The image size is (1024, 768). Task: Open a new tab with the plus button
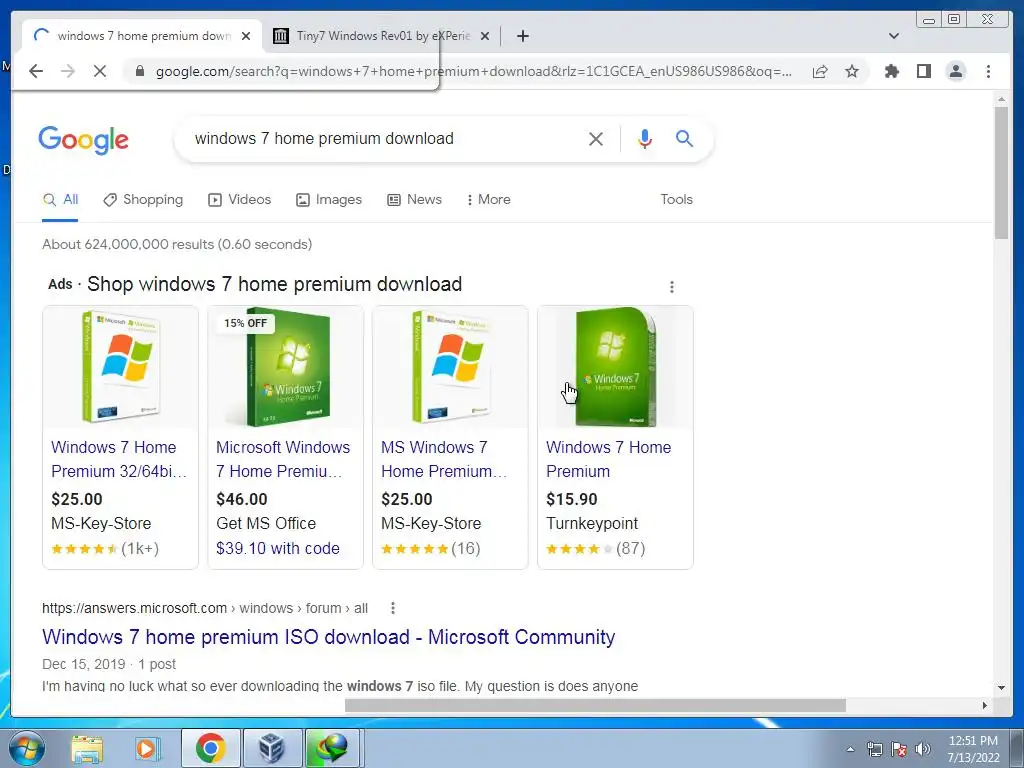522,36
